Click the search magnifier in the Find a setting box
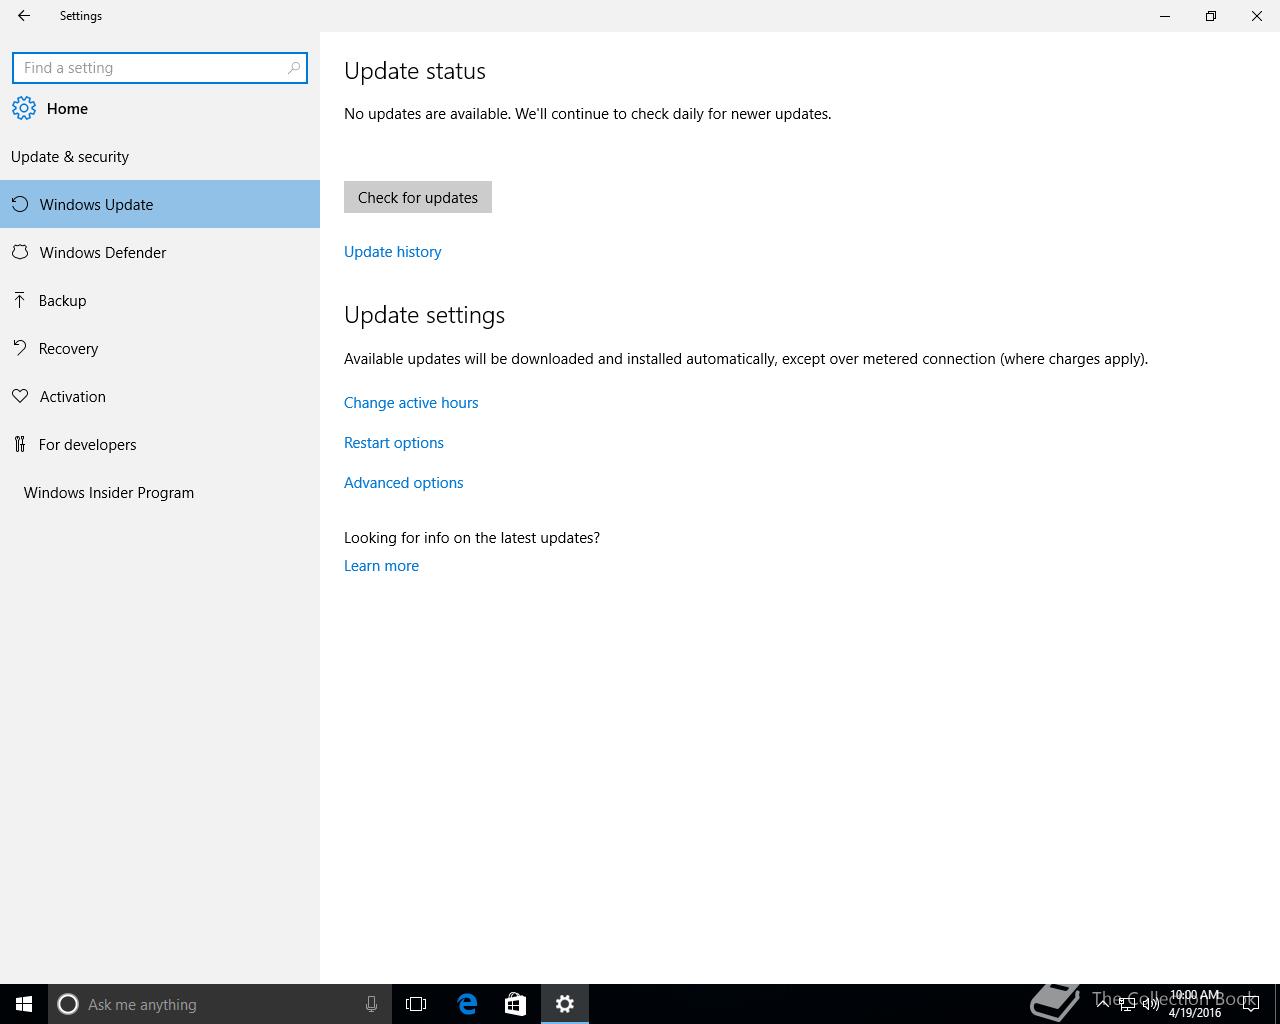This screenshot has width=1280, height=1024. (294, 68)
